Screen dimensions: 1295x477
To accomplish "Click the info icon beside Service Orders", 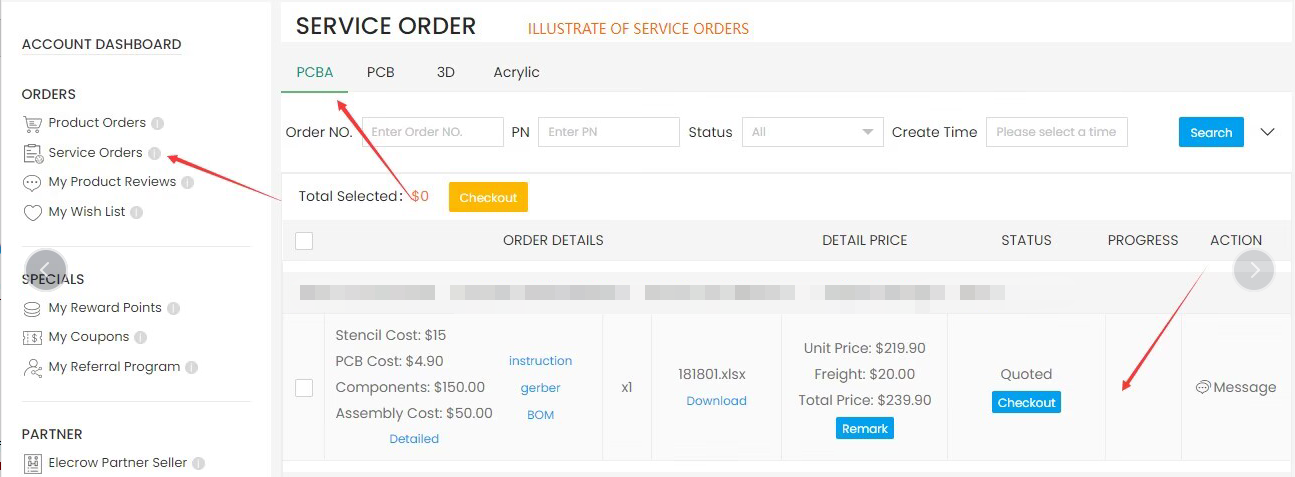I will tap(154, 153).
